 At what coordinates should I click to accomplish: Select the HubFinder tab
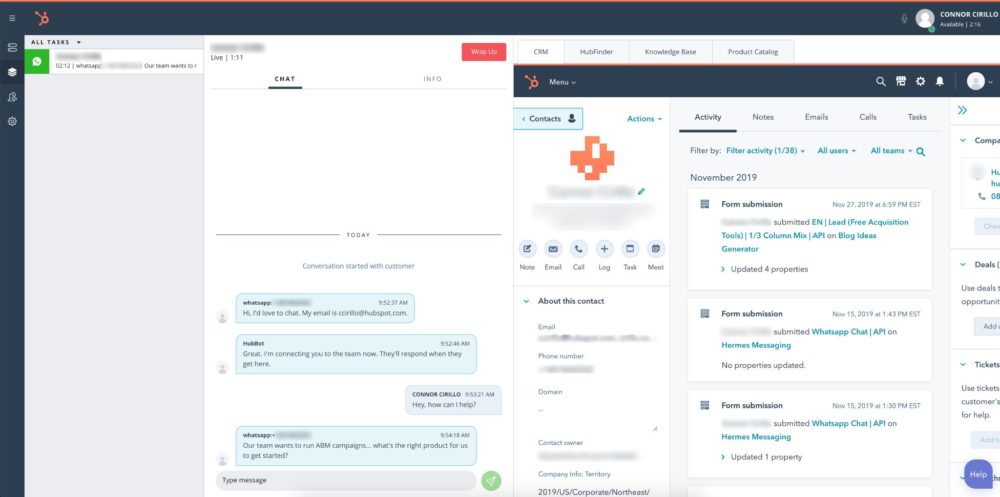(x=596, y=52)
